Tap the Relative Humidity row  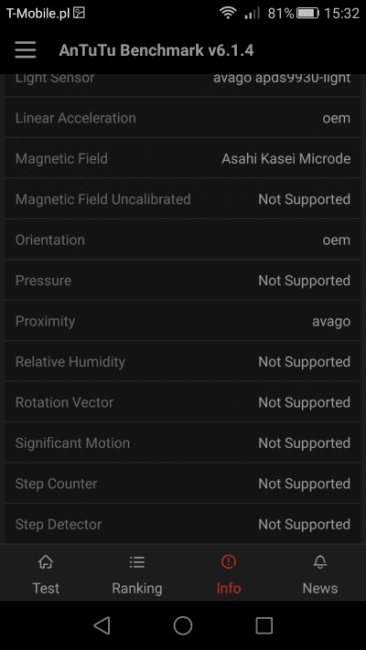(x=183, y=362)
